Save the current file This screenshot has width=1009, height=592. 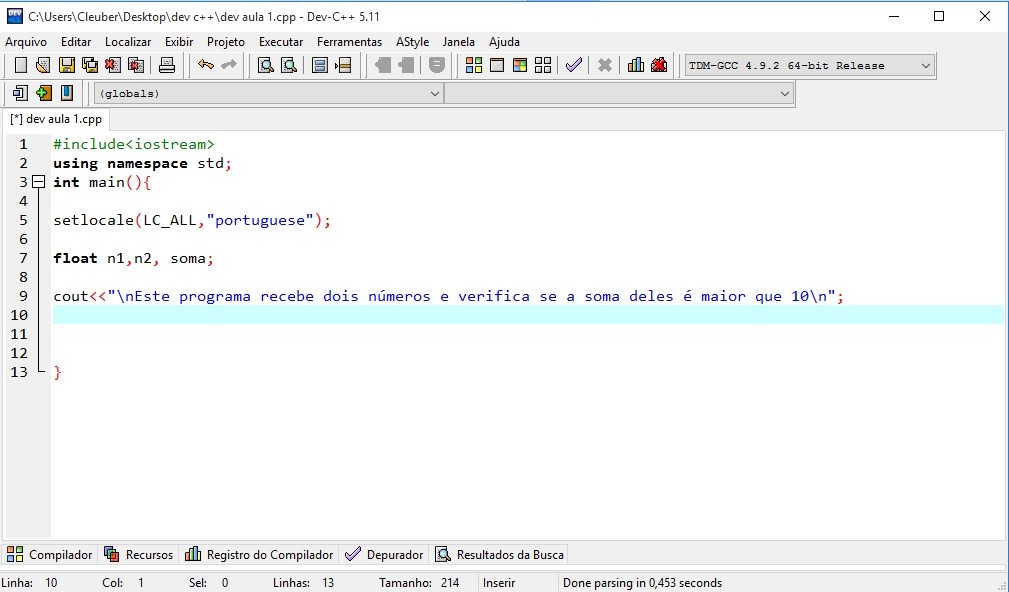pos(66,65)
